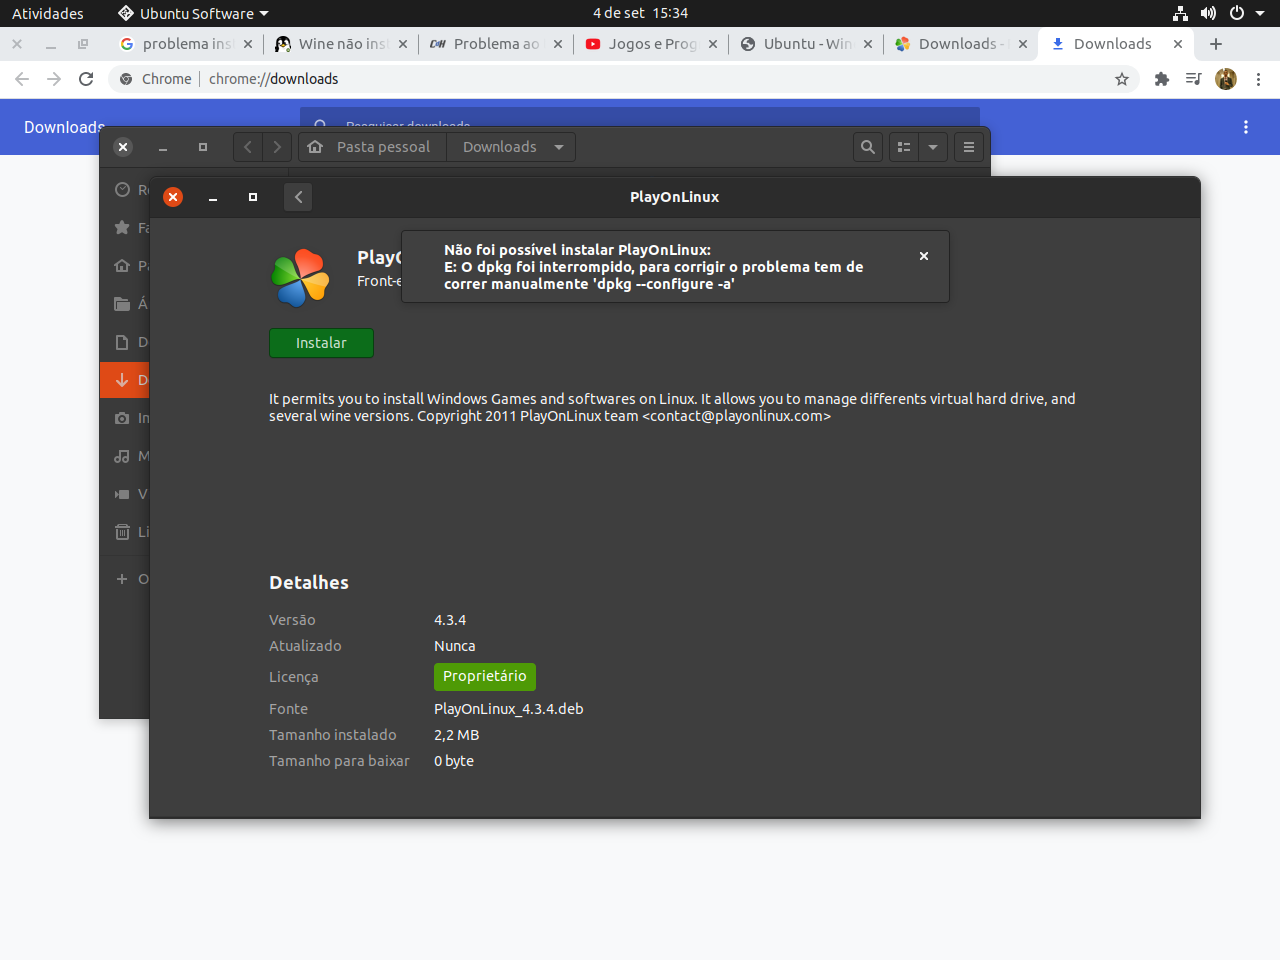The width and height of the screenshot is (1280, 960).
Task: Click Pasta pessoal path button
Action: pos(371,147)
